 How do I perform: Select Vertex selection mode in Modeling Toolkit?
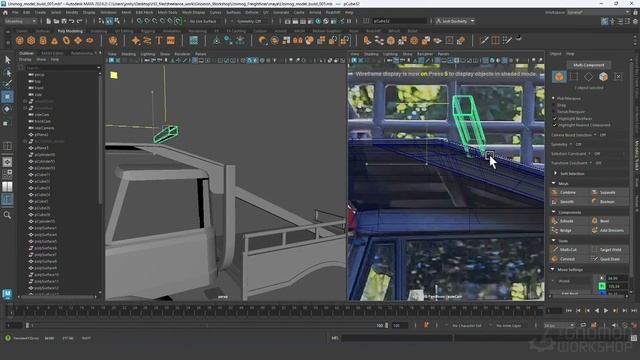(574, 76)
